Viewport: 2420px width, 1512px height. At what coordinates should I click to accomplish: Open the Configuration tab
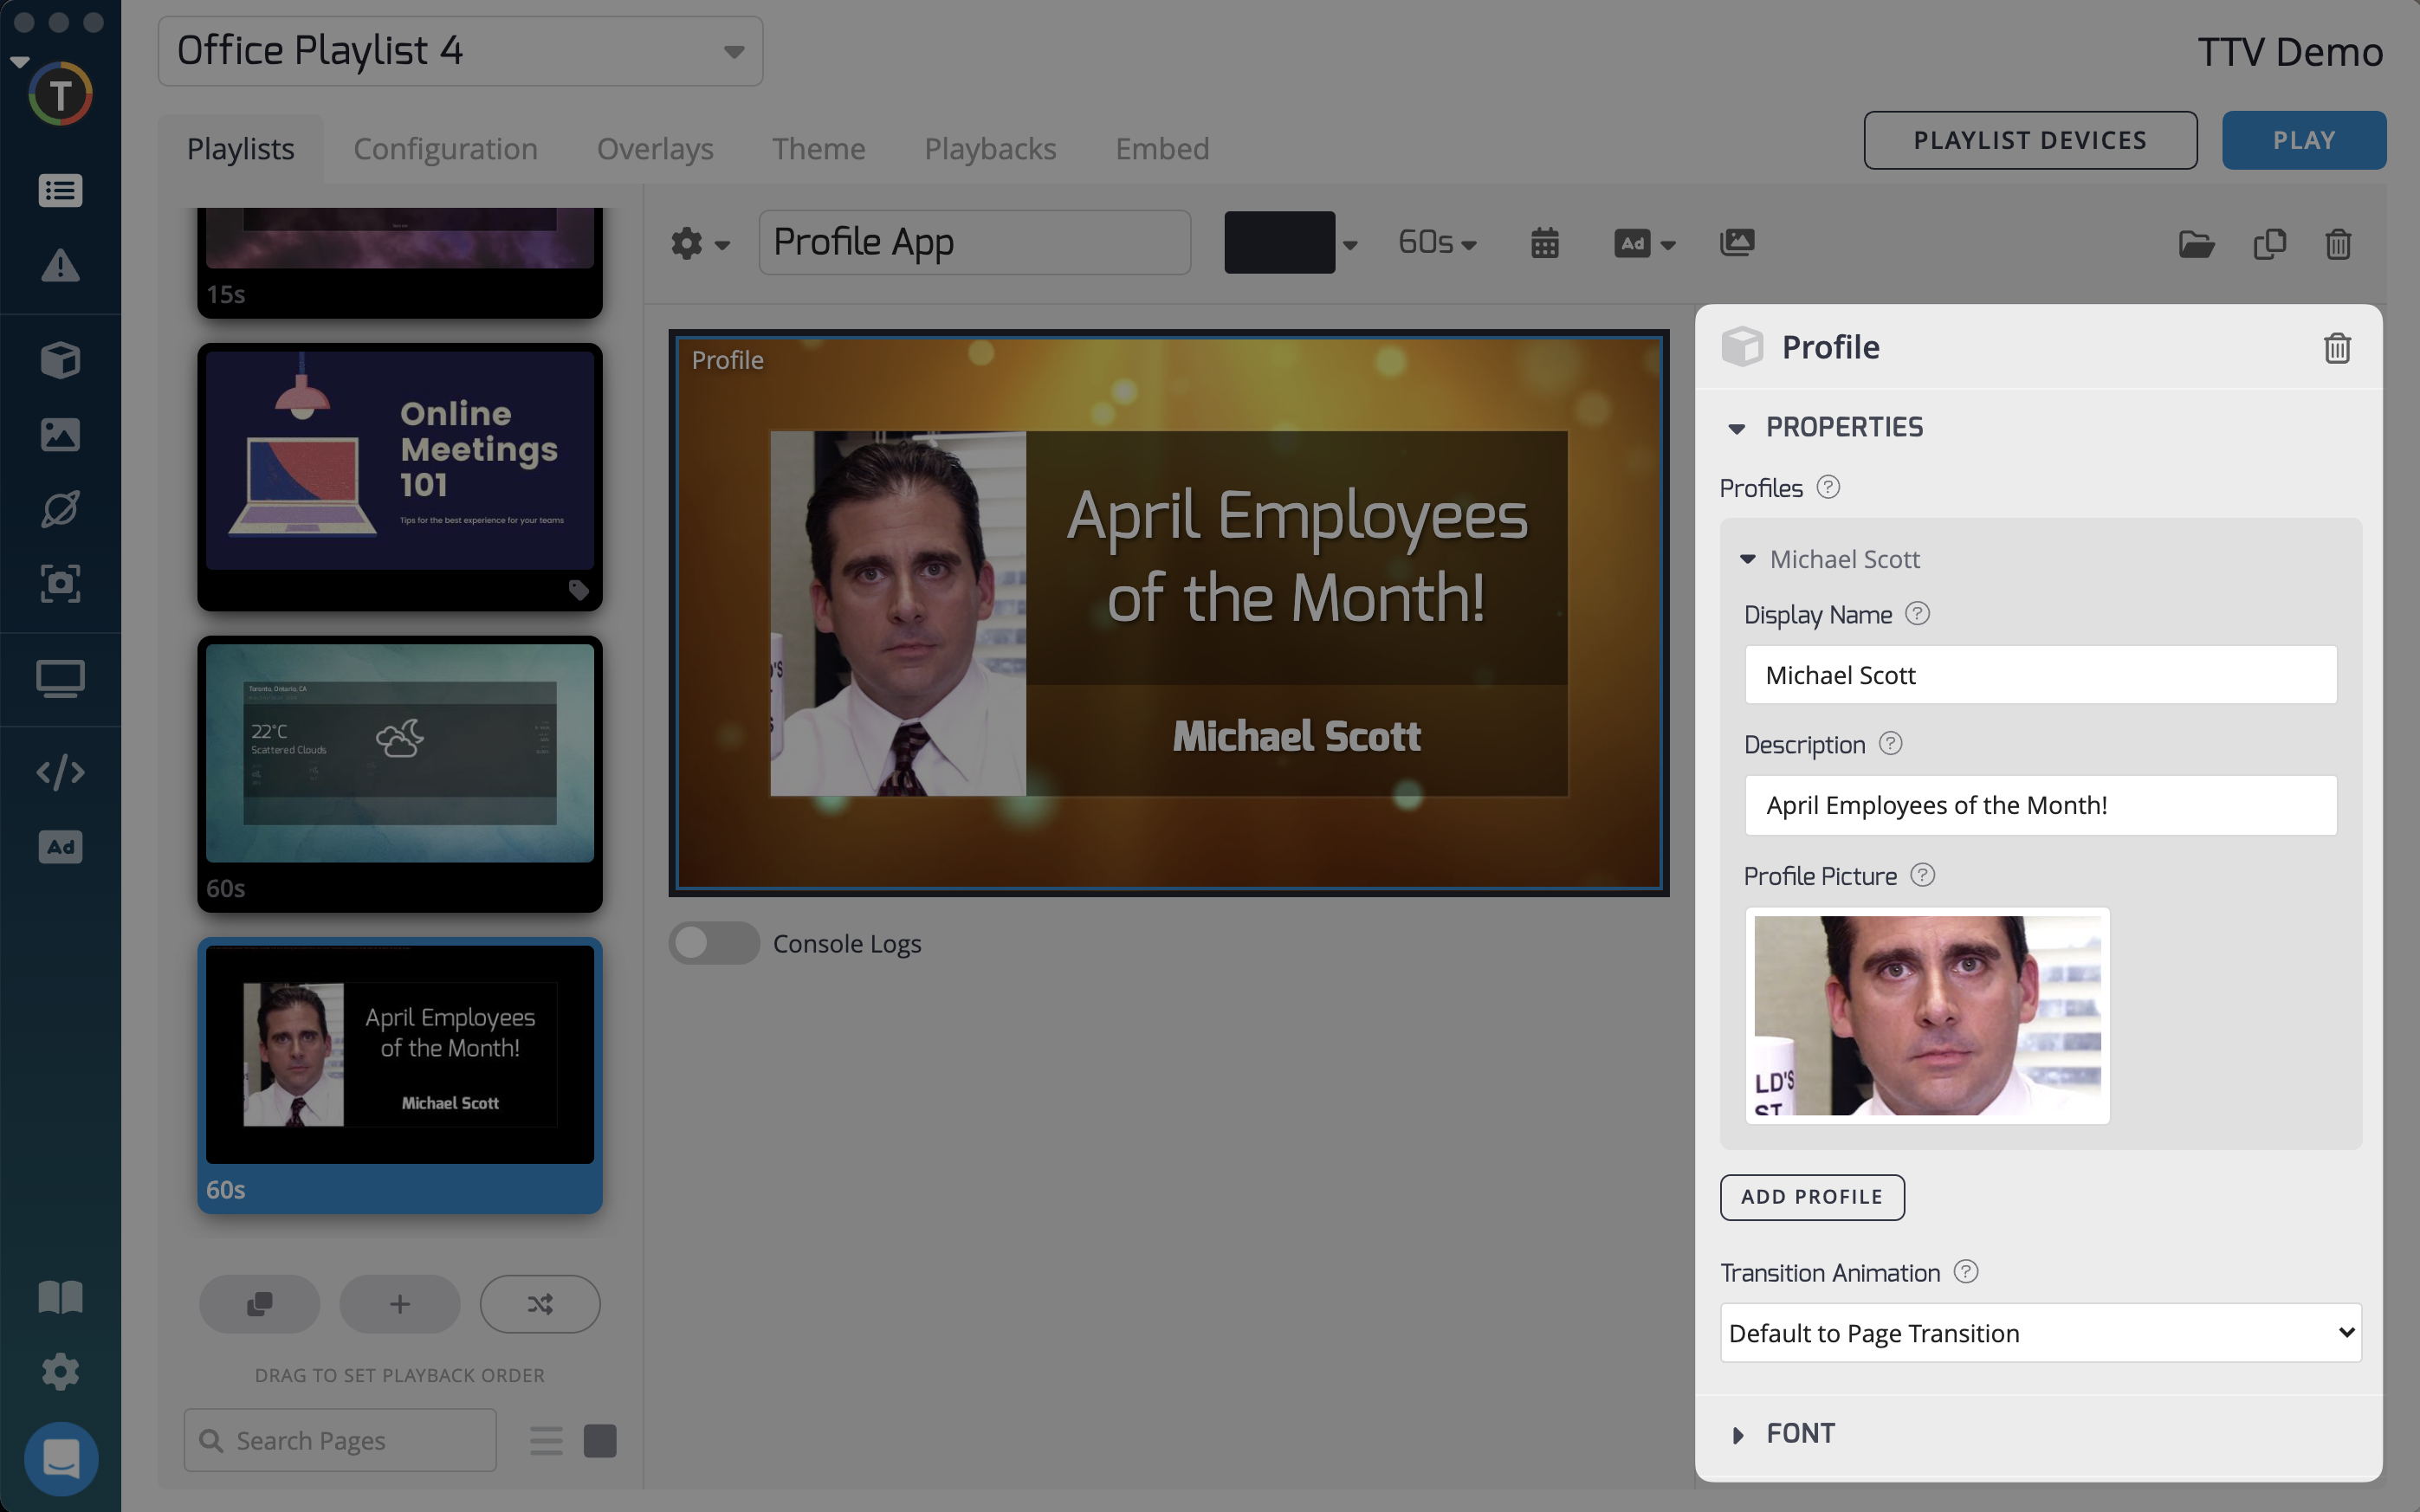click(x=445, y=149)
